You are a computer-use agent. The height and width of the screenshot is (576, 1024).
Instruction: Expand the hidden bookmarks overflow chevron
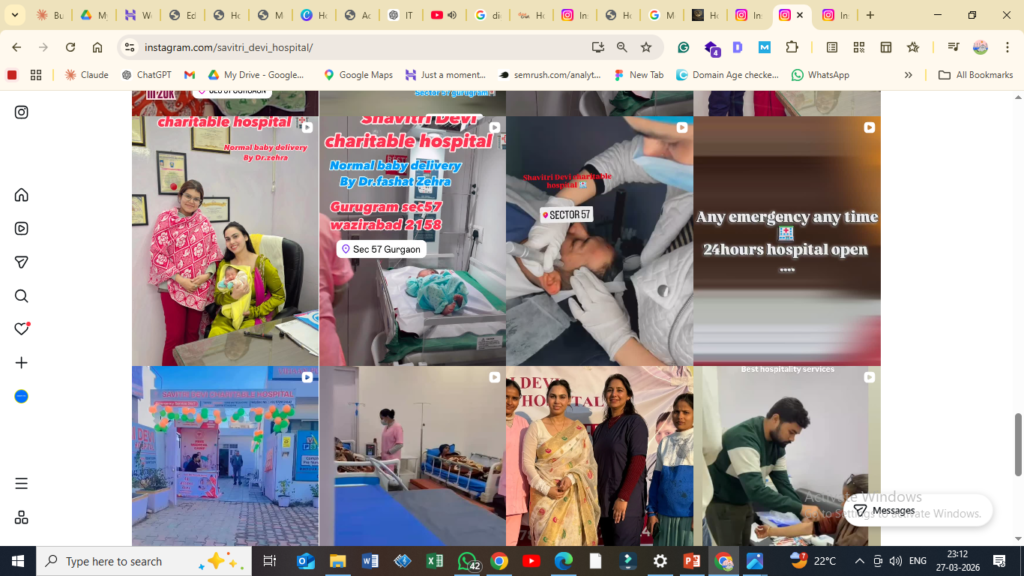coord(908,75)
